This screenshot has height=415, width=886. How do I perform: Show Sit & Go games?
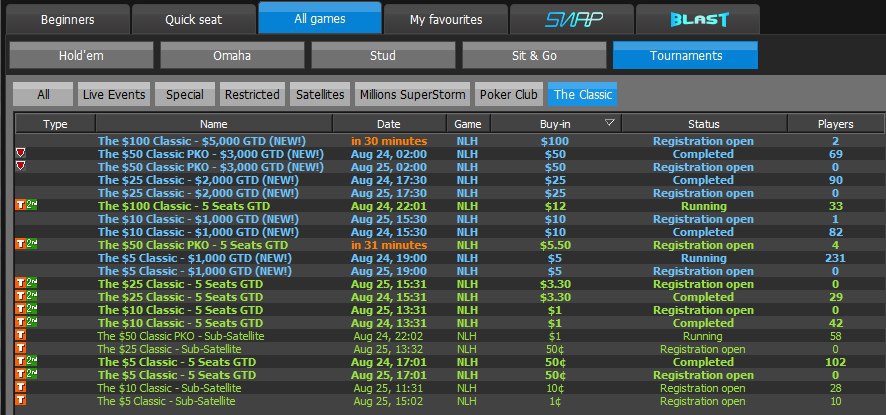point(534,55)
